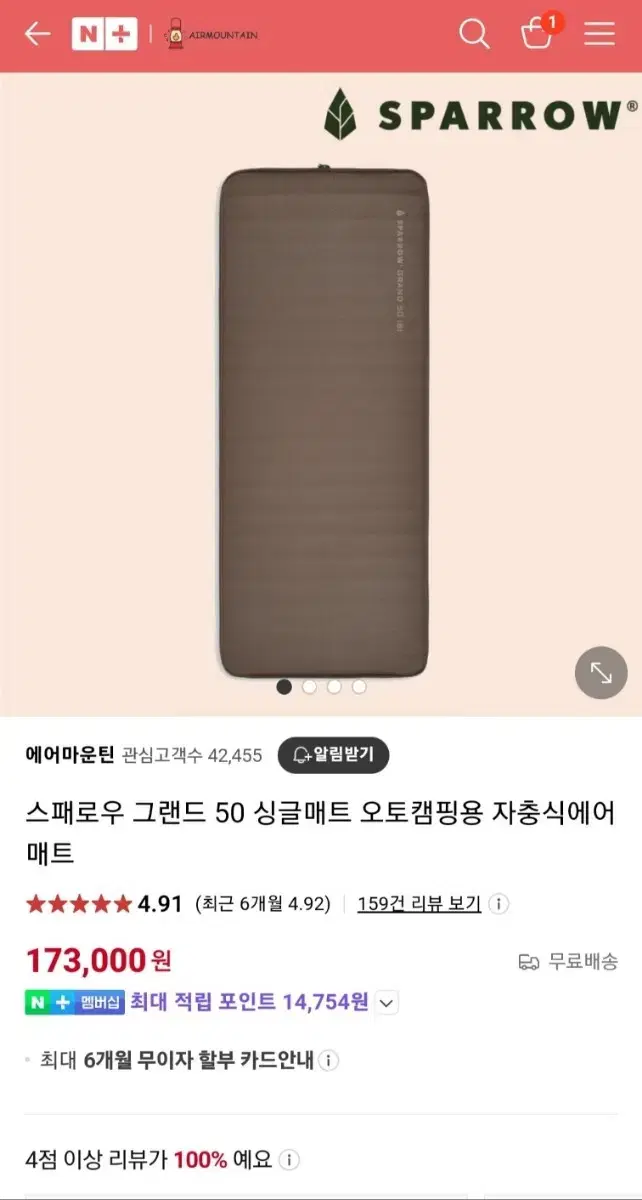Screen dimensions: 642x1200
Task: Open search with the magnifier icon
Action: click(474, 34)
